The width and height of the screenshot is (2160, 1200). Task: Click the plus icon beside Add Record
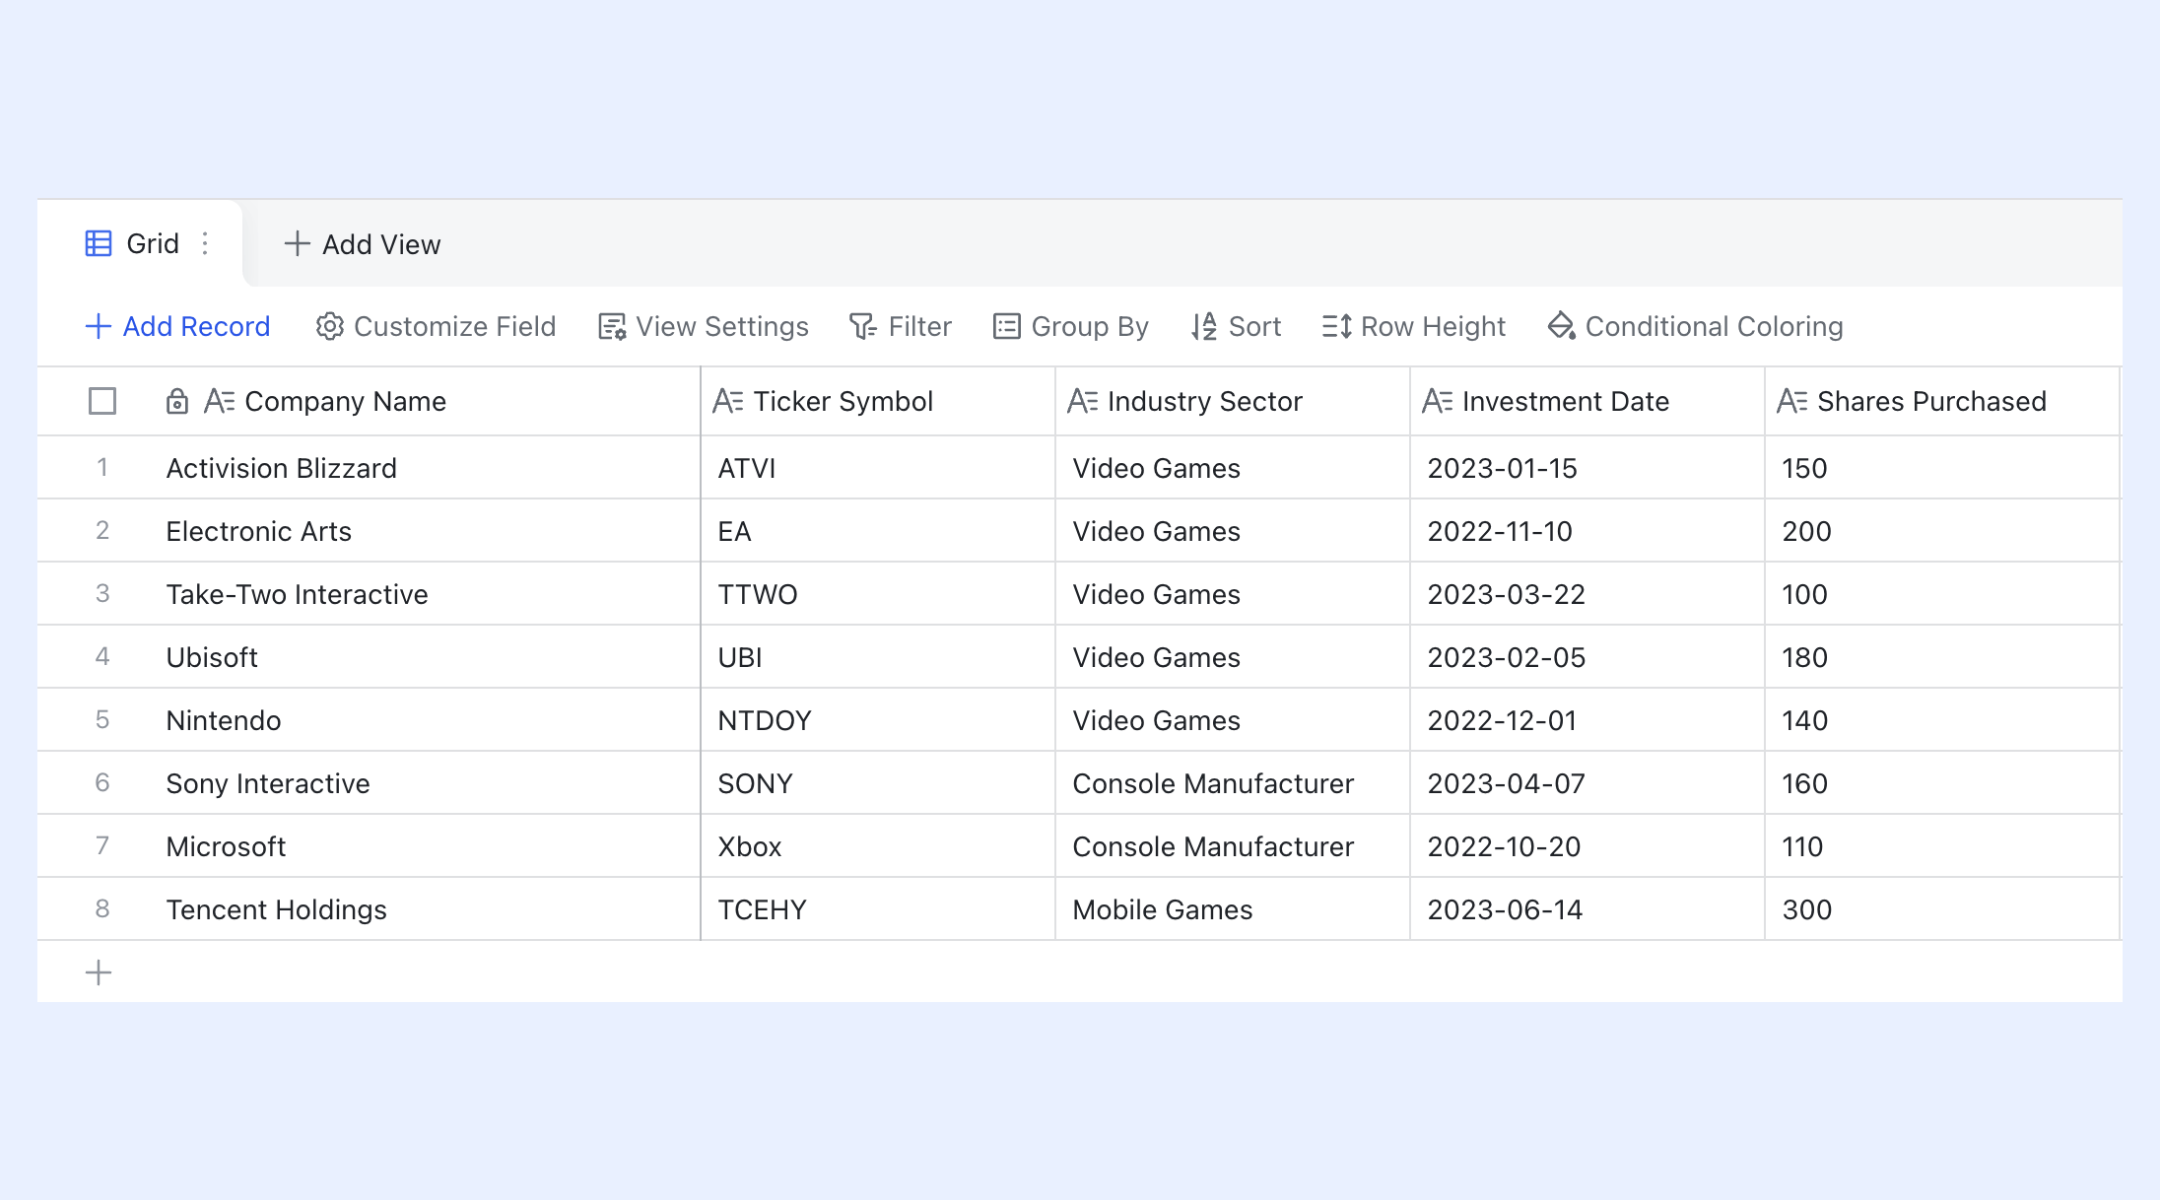pyautogui.click(x=98, y=327)
